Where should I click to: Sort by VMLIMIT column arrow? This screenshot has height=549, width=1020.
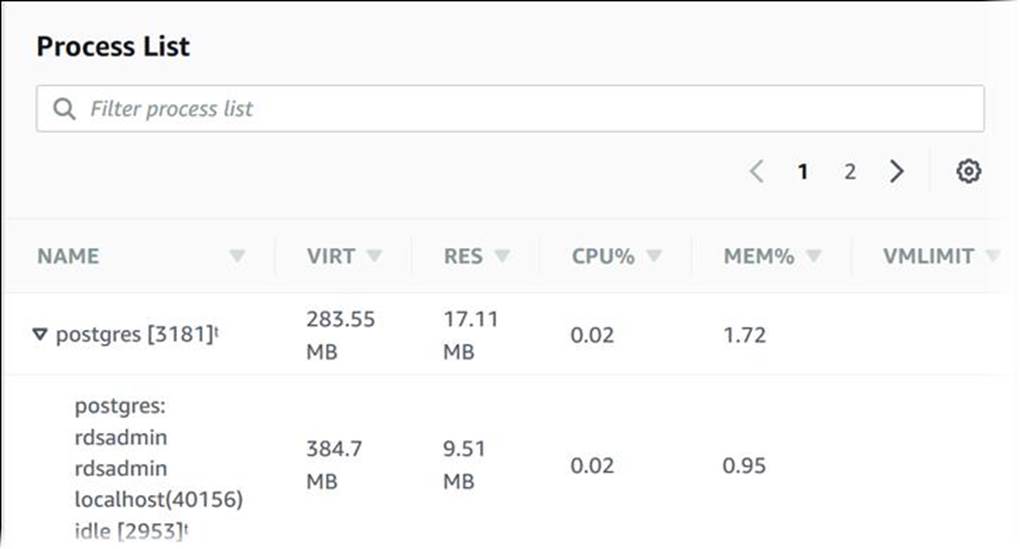point(991,257)
